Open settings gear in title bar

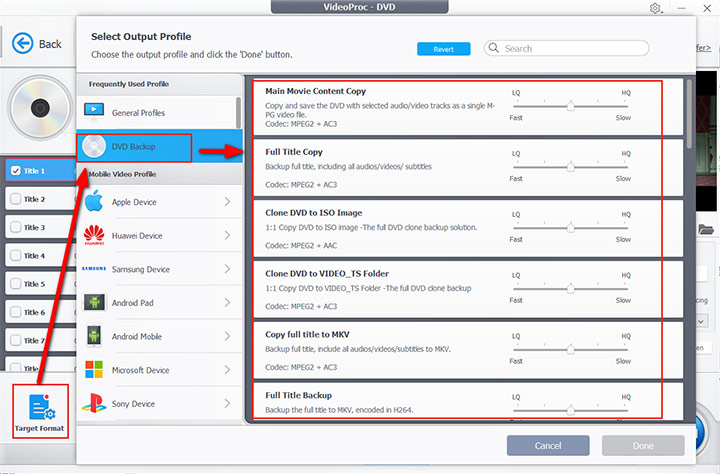[655, 8]
